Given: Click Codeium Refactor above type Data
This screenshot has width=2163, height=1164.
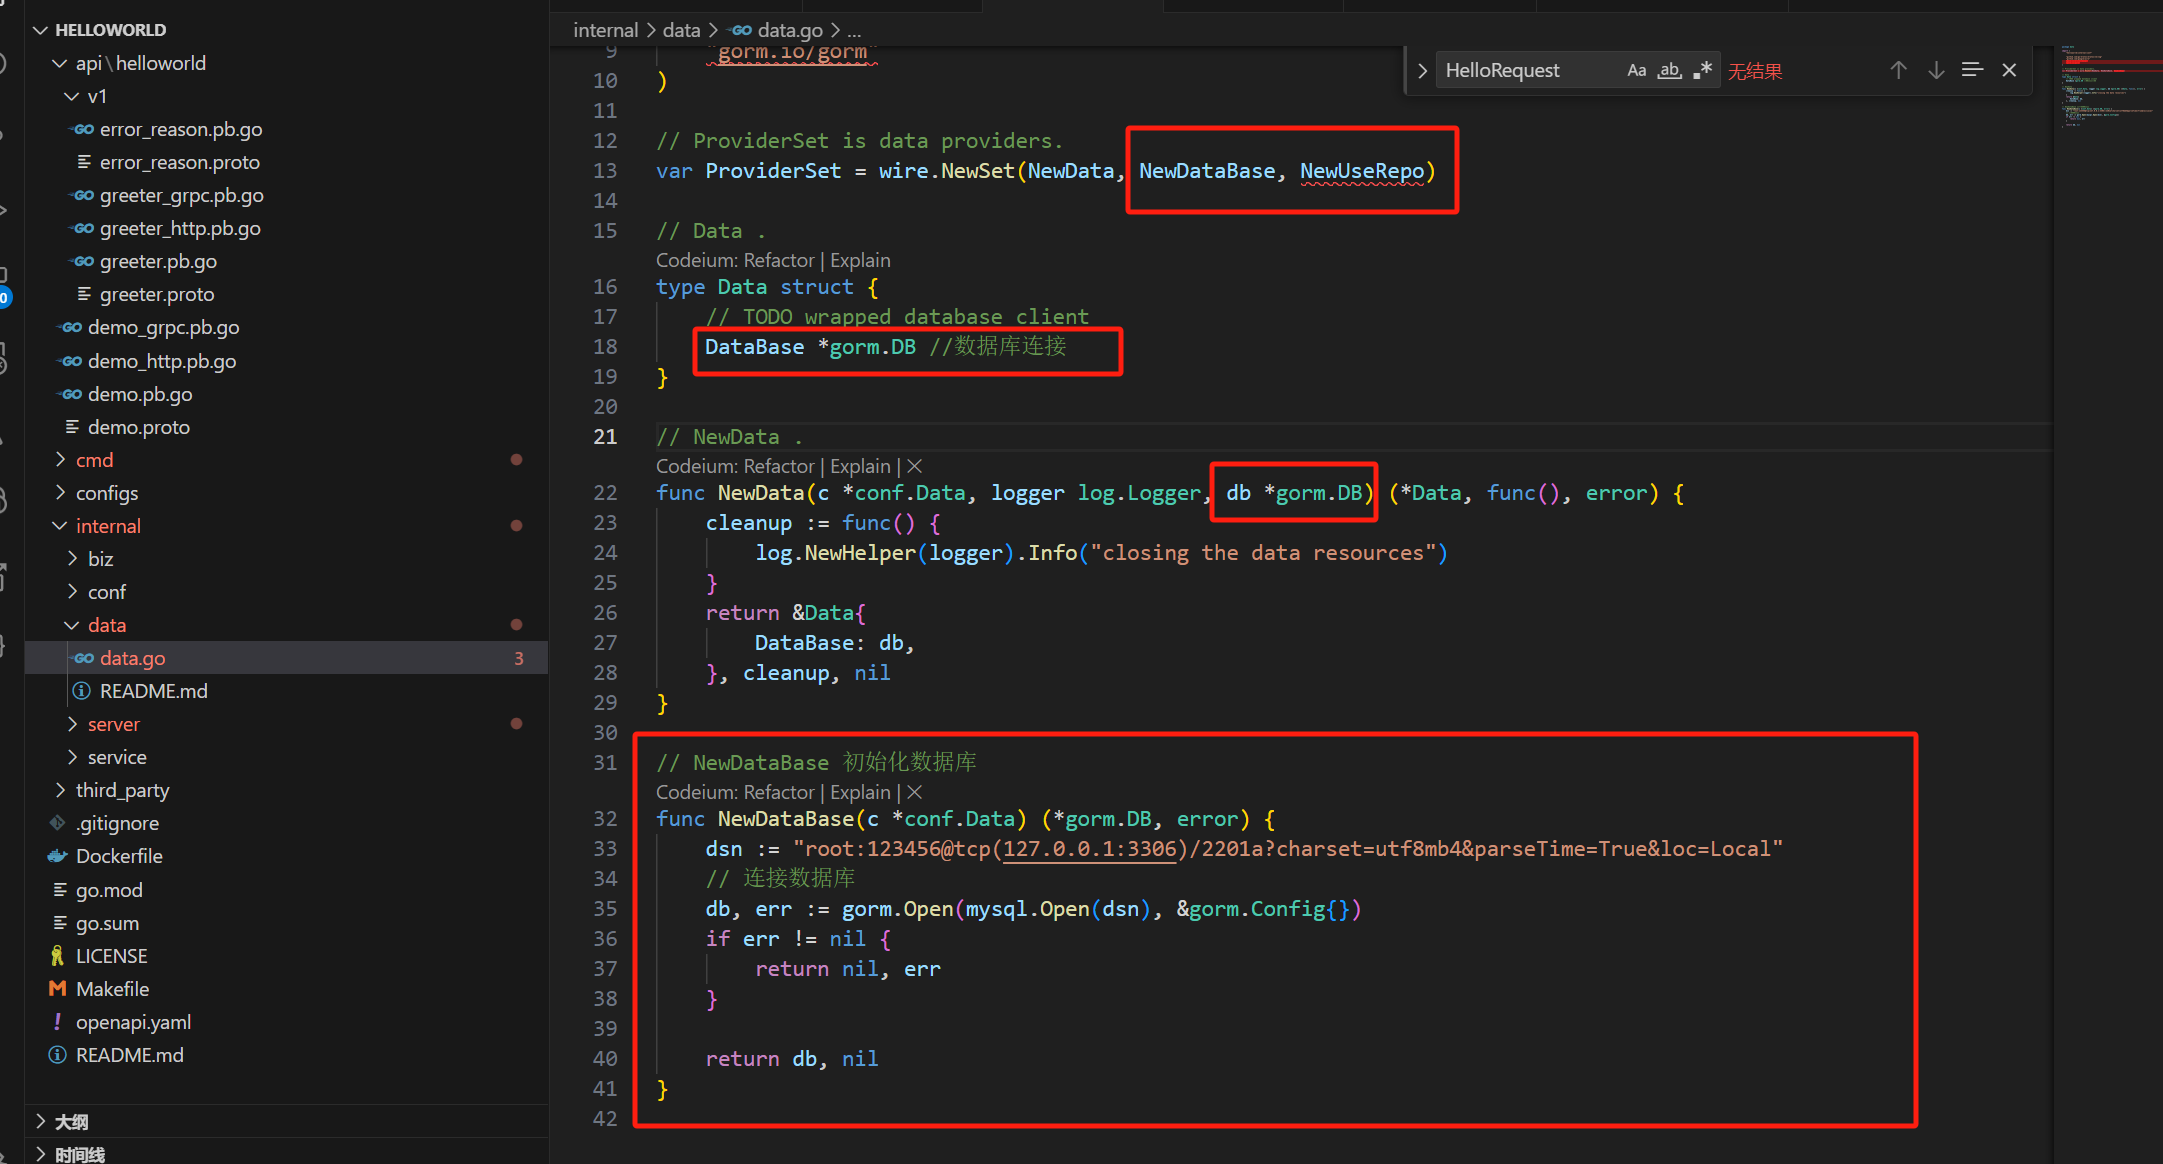Looking at the screenshot, I should pos(778,260).
